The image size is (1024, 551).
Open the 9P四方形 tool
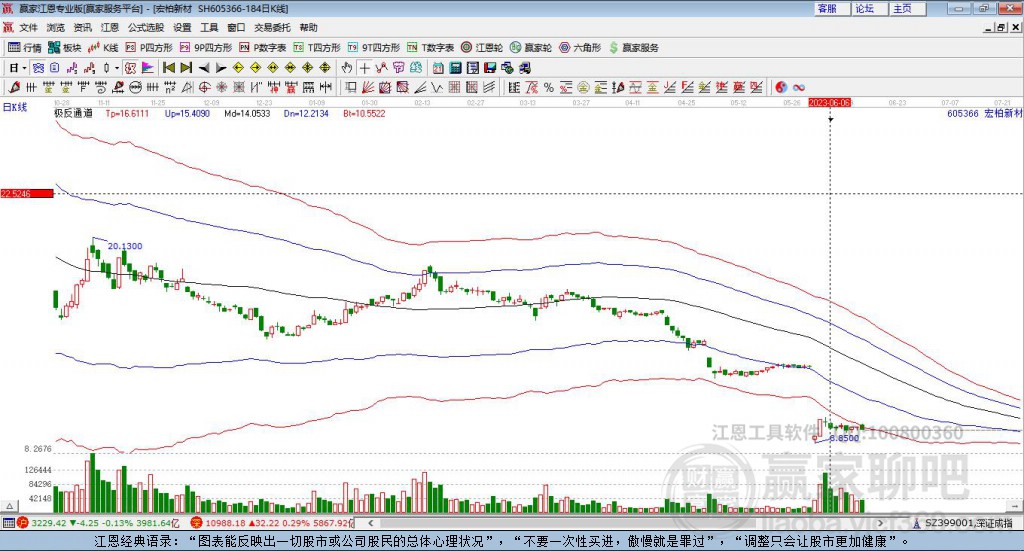click(206, 48)
